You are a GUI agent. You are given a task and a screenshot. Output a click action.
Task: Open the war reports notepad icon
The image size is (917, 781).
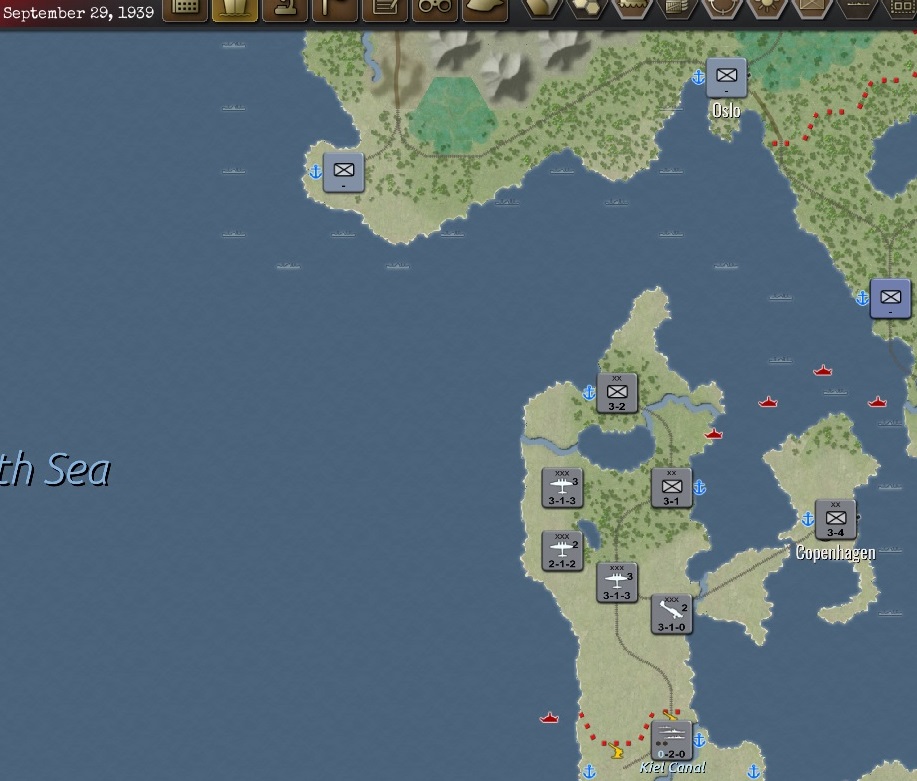[385, 10]
